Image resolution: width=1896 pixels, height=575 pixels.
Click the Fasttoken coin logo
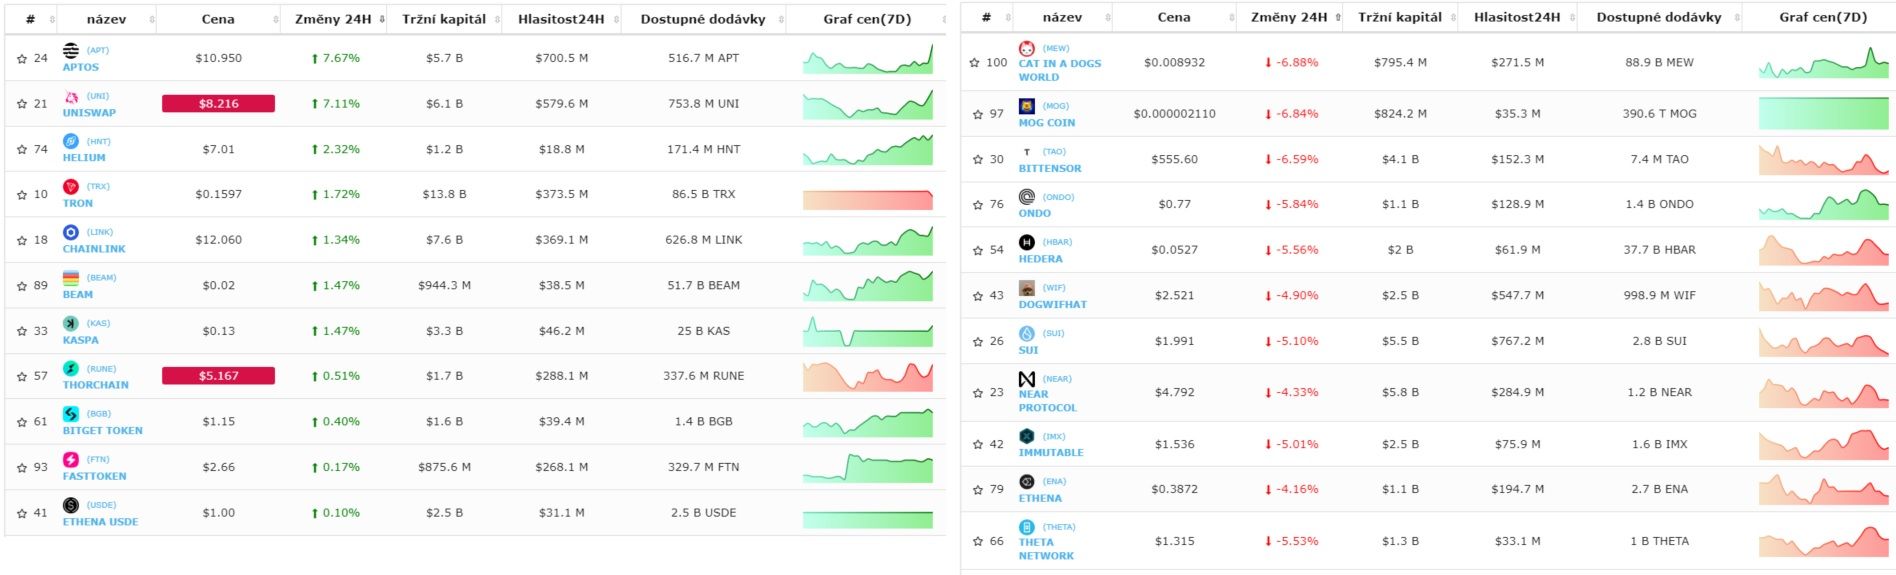tap(71, 460)
